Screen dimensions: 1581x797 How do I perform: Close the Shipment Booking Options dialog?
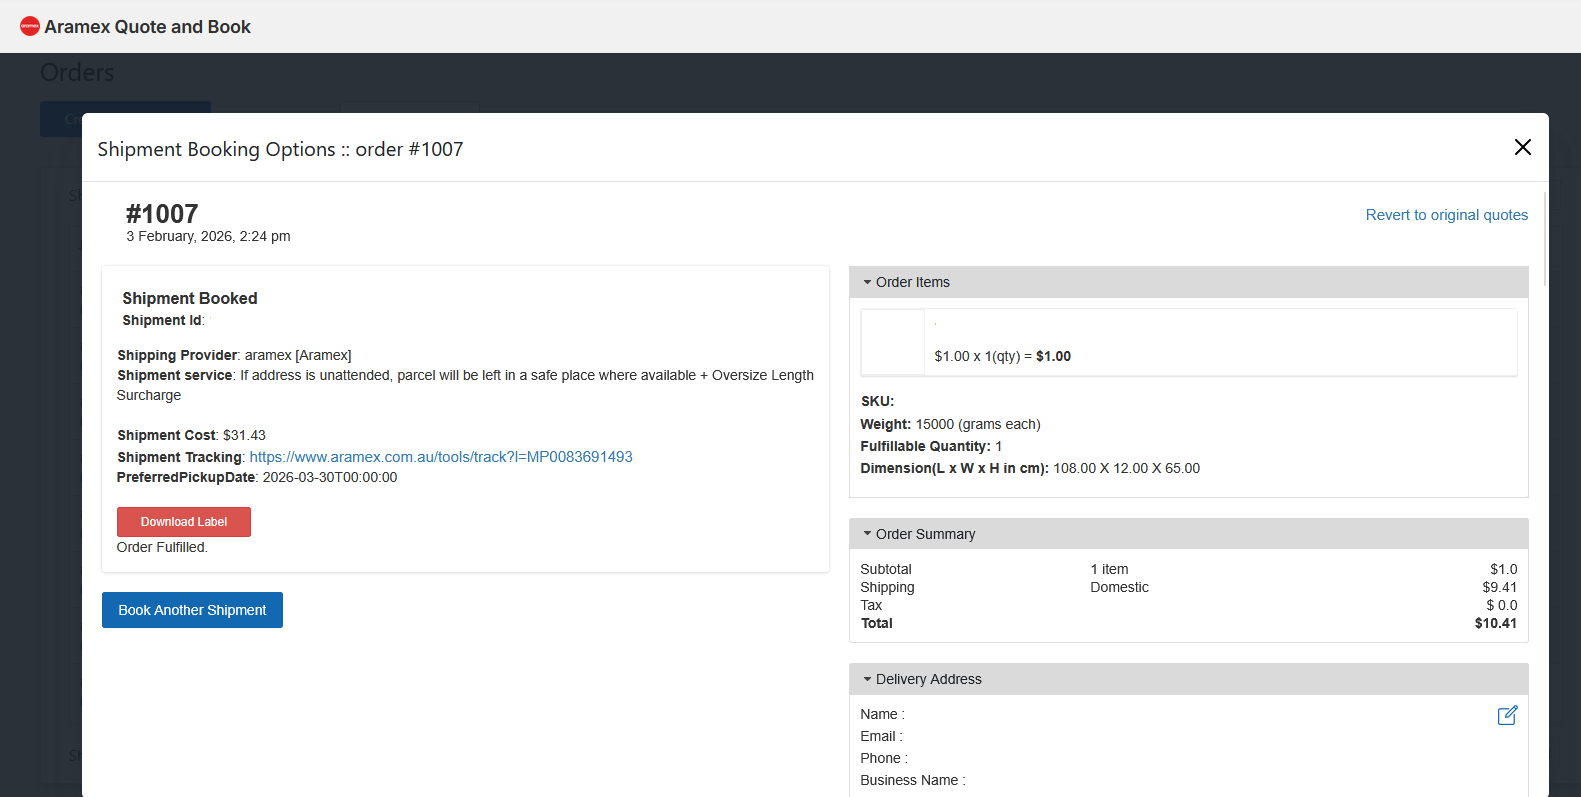[1522, 147]
